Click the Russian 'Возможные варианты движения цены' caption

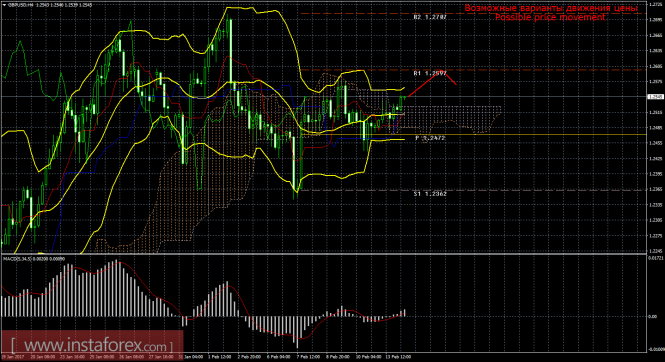pos(550,8)
